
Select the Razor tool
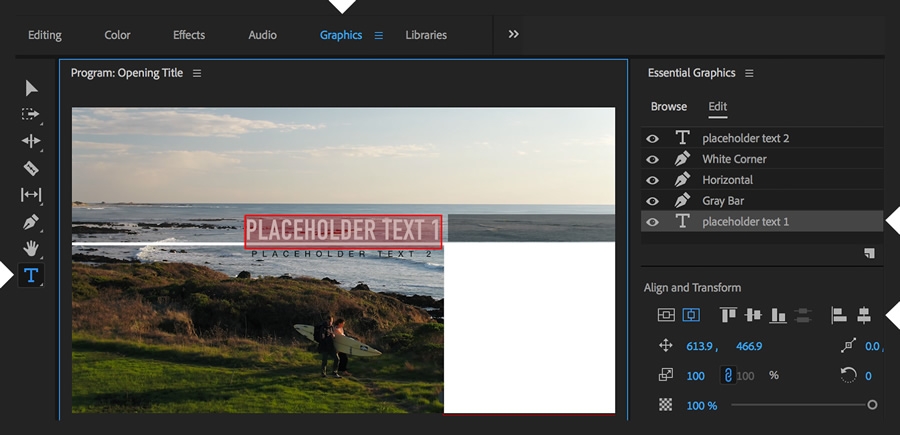30,168
